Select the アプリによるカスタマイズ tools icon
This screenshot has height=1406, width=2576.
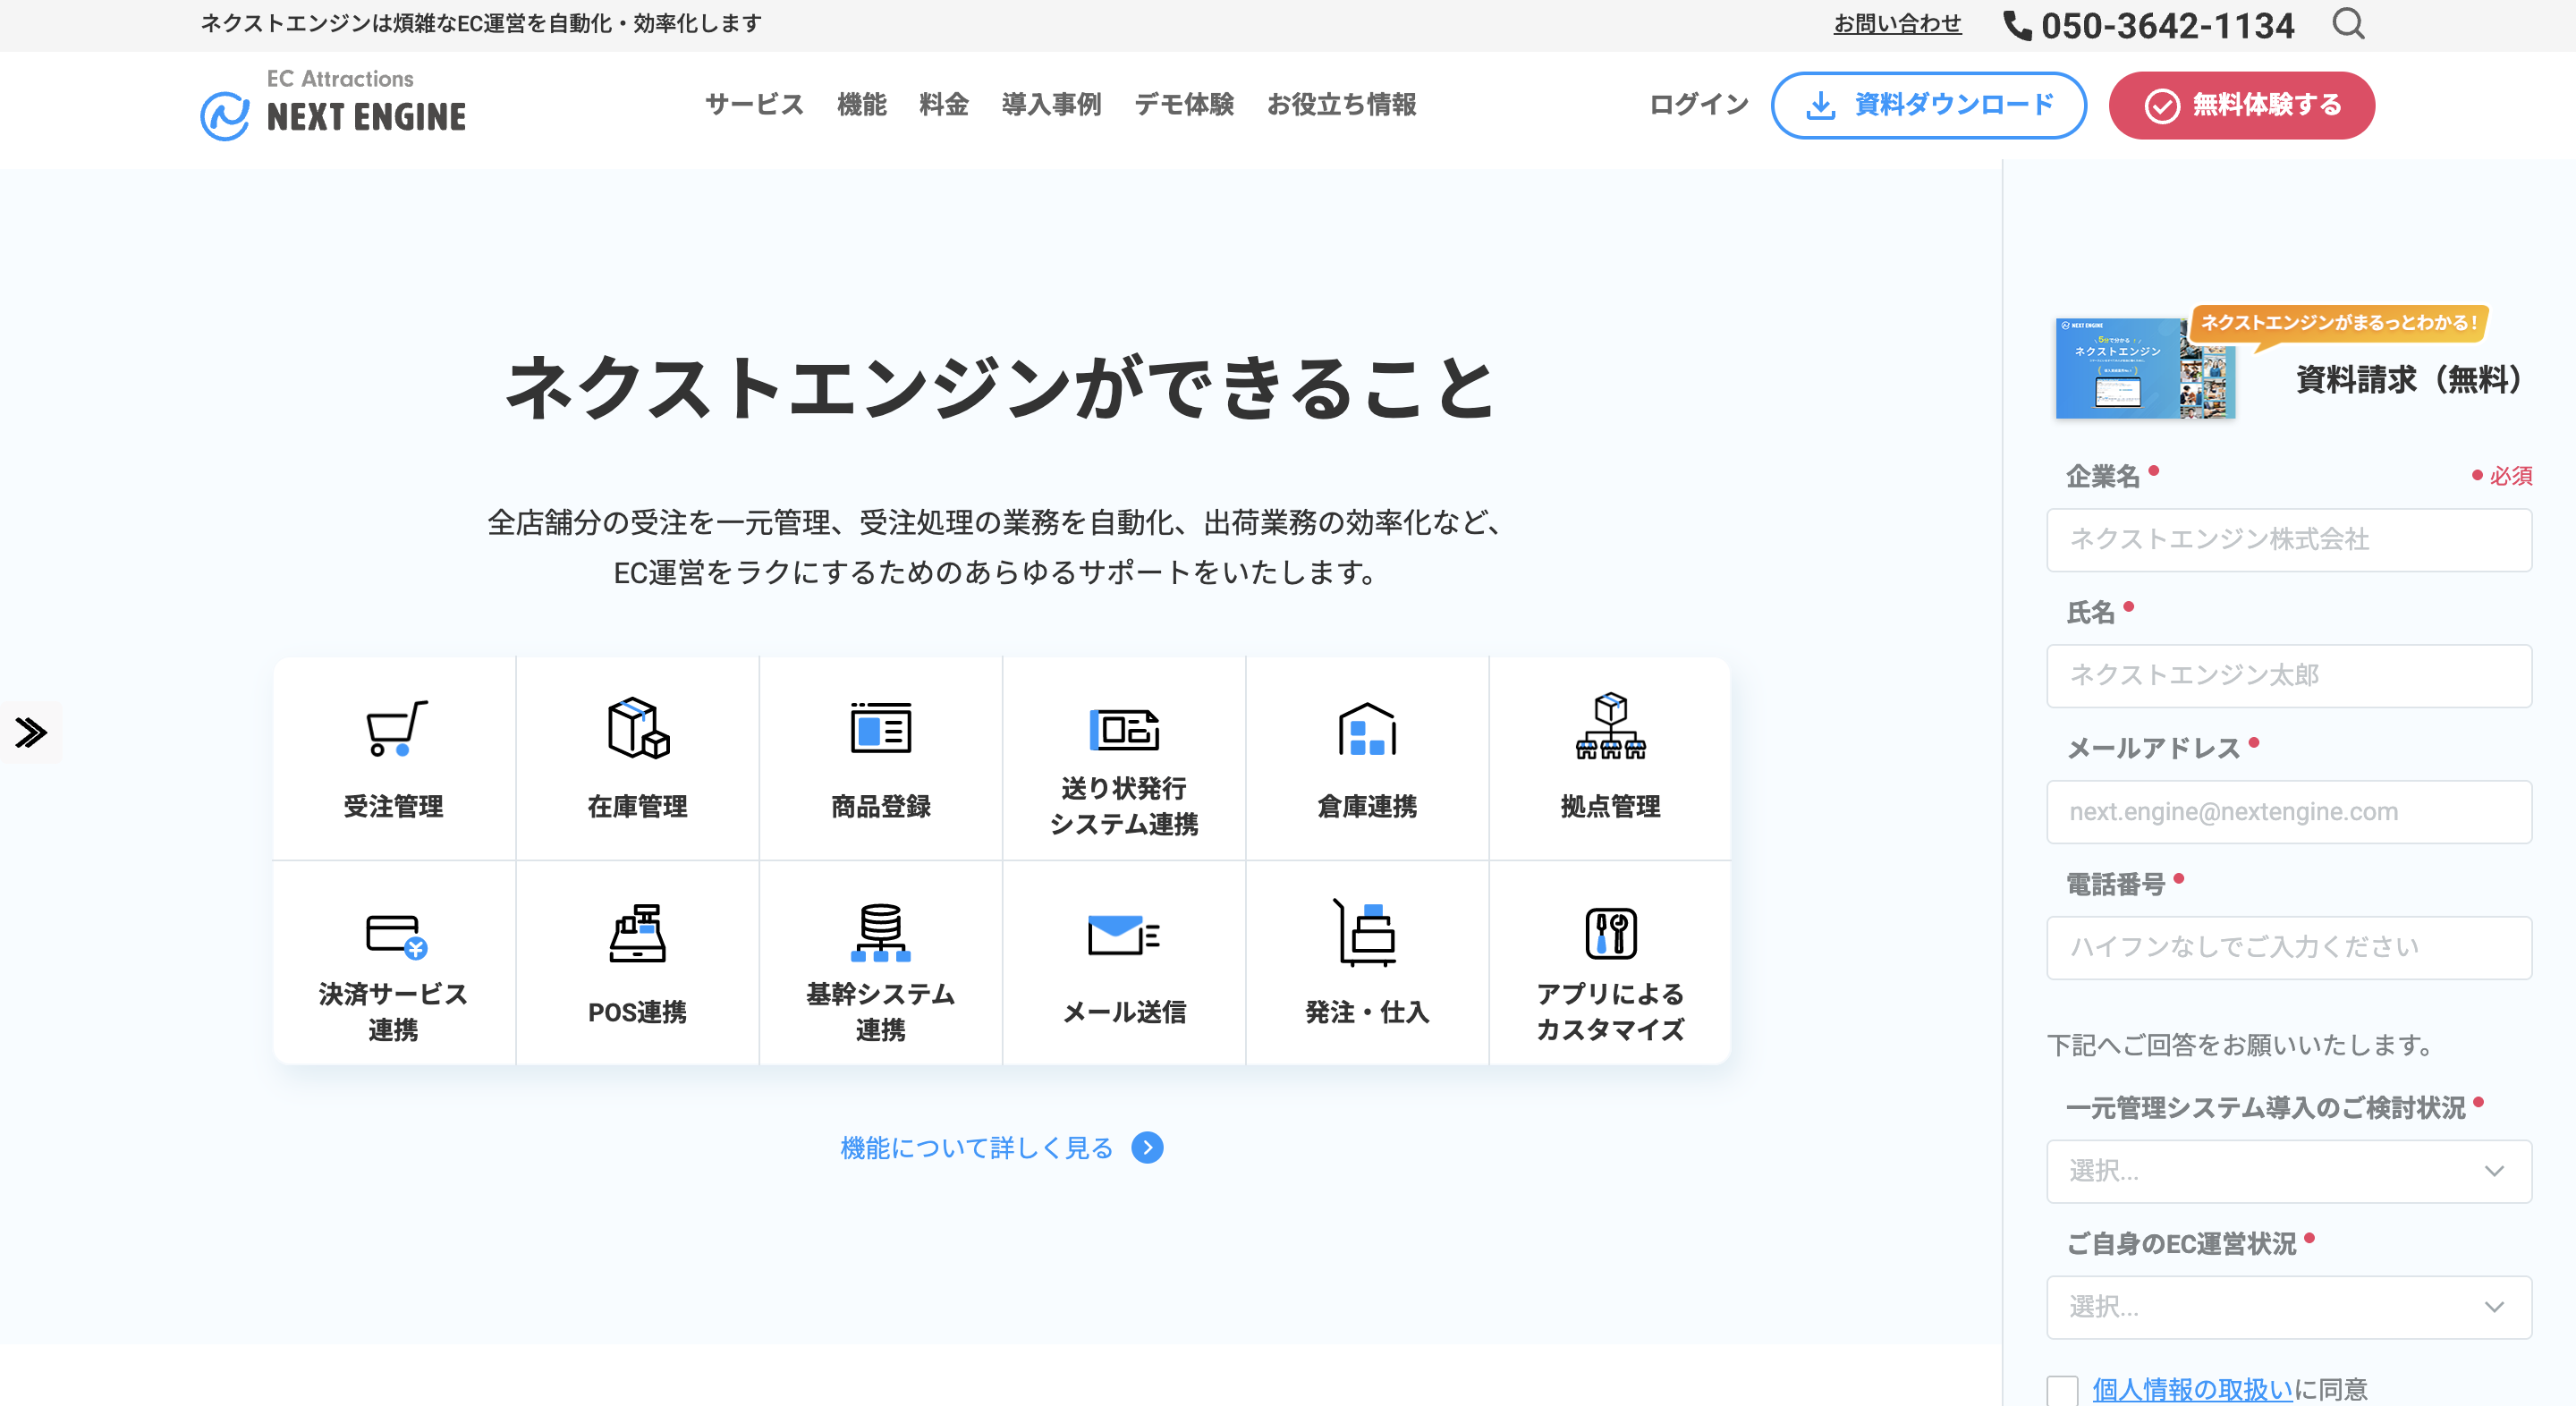[x=1610, y=934]
